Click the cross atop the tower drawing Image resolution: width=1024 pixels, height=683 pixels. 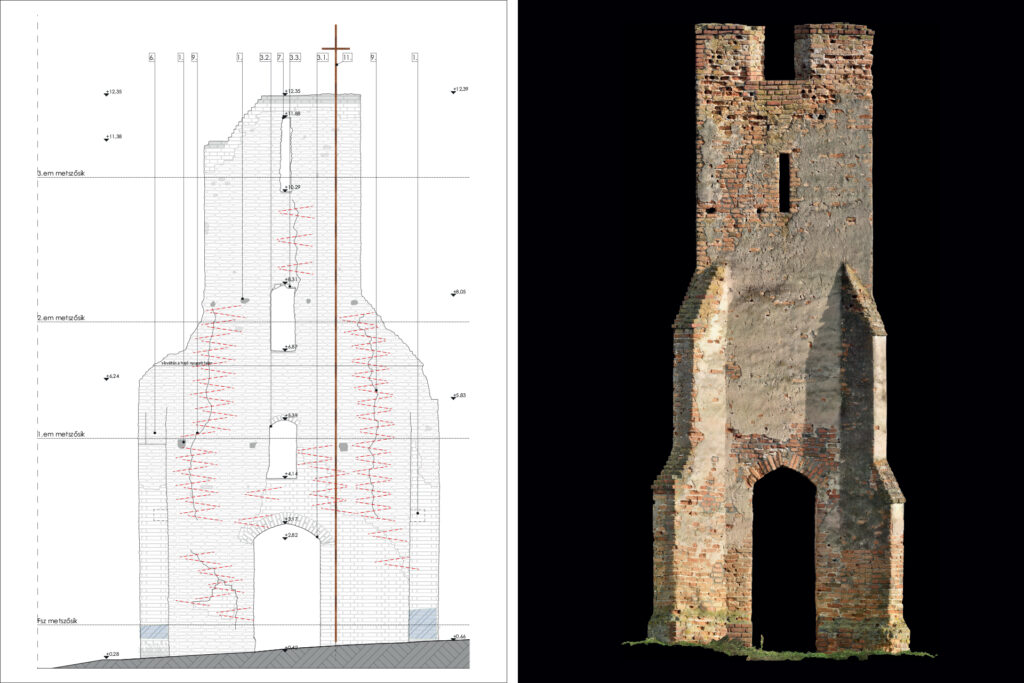pyautogui.click(x=336, y=46)
